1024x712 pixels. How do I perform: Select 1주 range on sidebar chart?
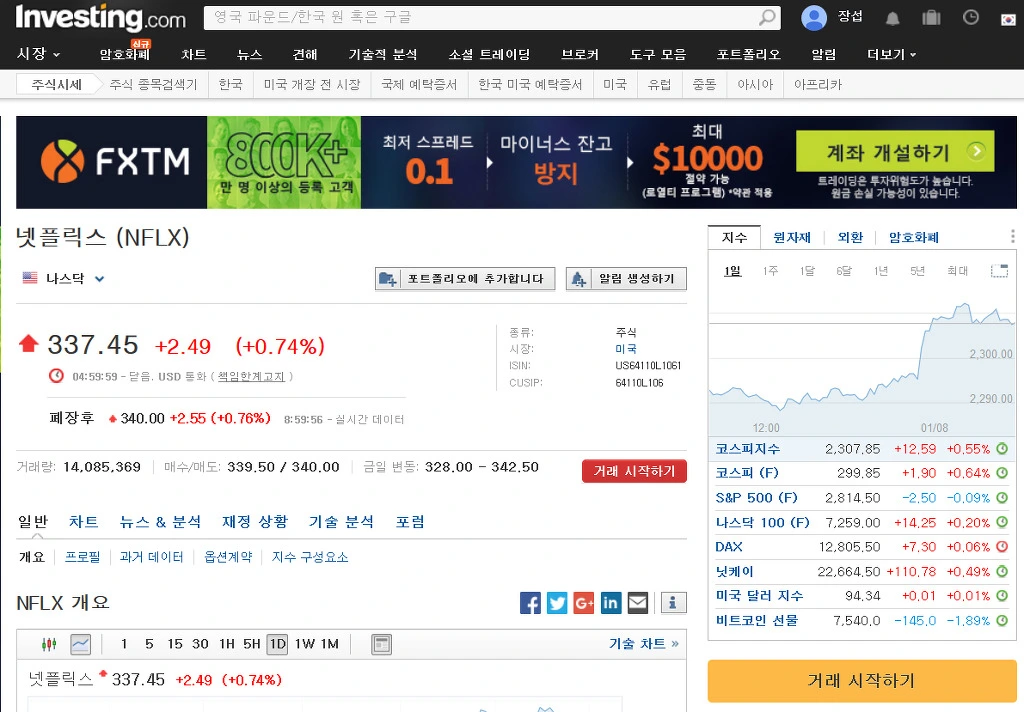(770, 270)
